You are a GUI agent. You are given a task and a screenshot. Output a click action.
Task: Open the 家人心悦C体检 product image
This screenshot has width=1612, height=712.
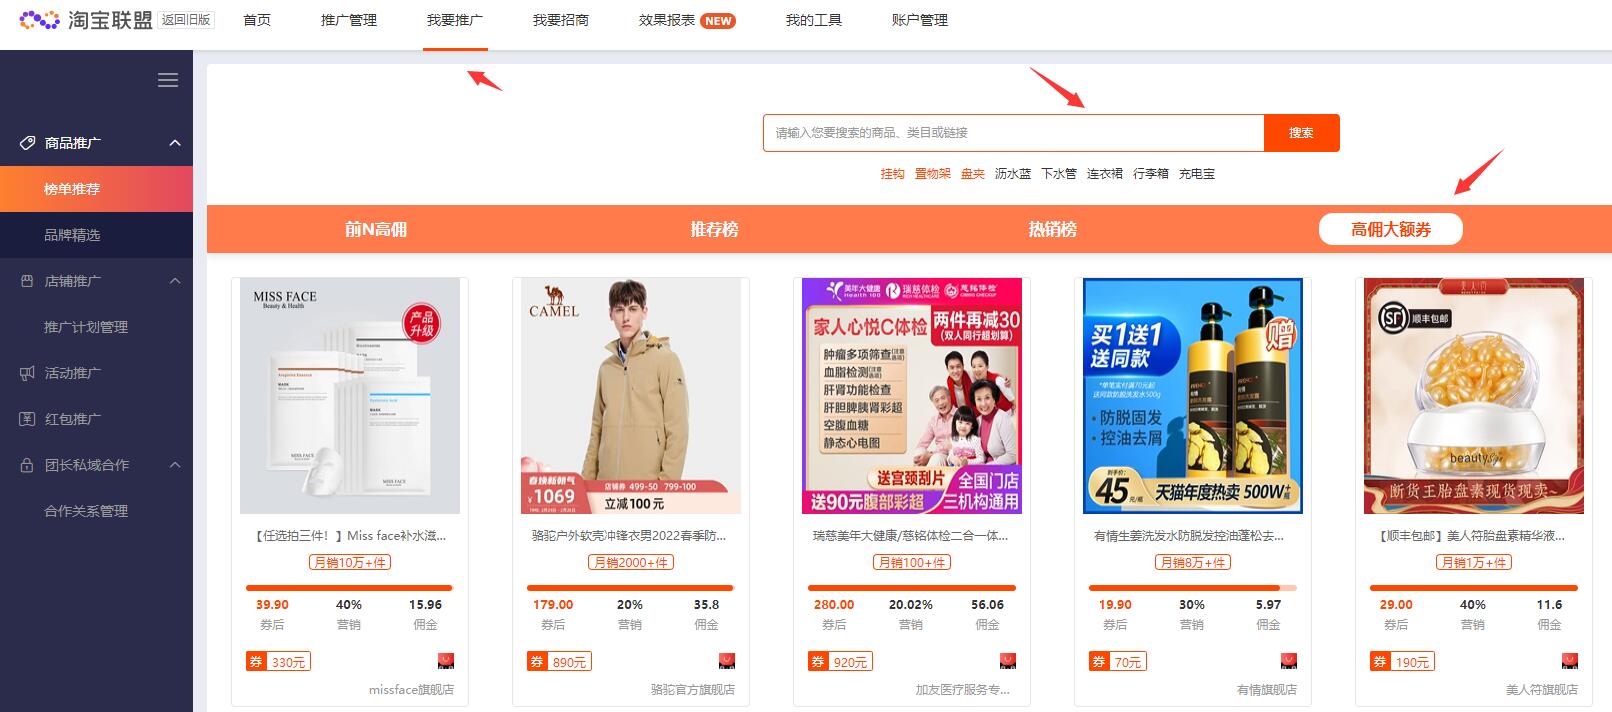click(912, 396)
